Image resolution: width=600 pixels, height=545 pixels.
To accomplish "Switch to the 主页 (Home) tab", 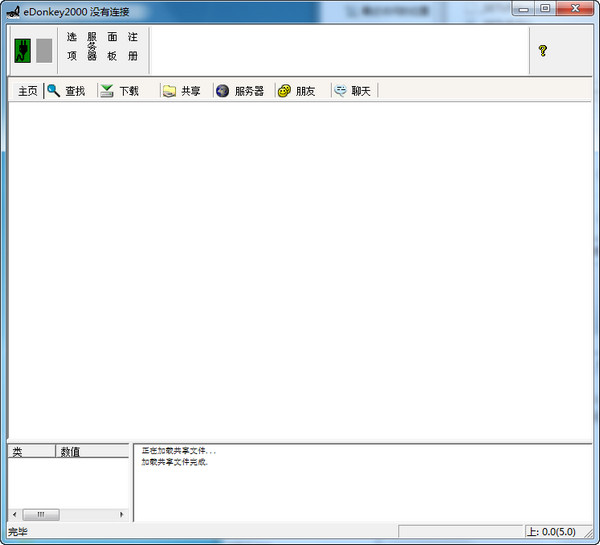I will [27, 91].
